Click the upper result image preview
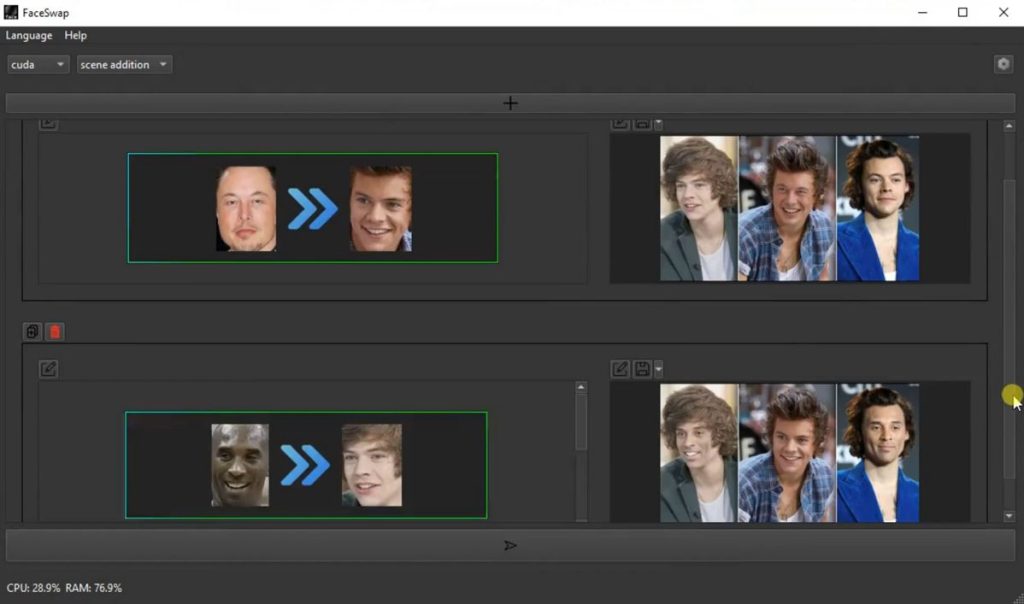Screen dimensions: 1024x604 789,208
